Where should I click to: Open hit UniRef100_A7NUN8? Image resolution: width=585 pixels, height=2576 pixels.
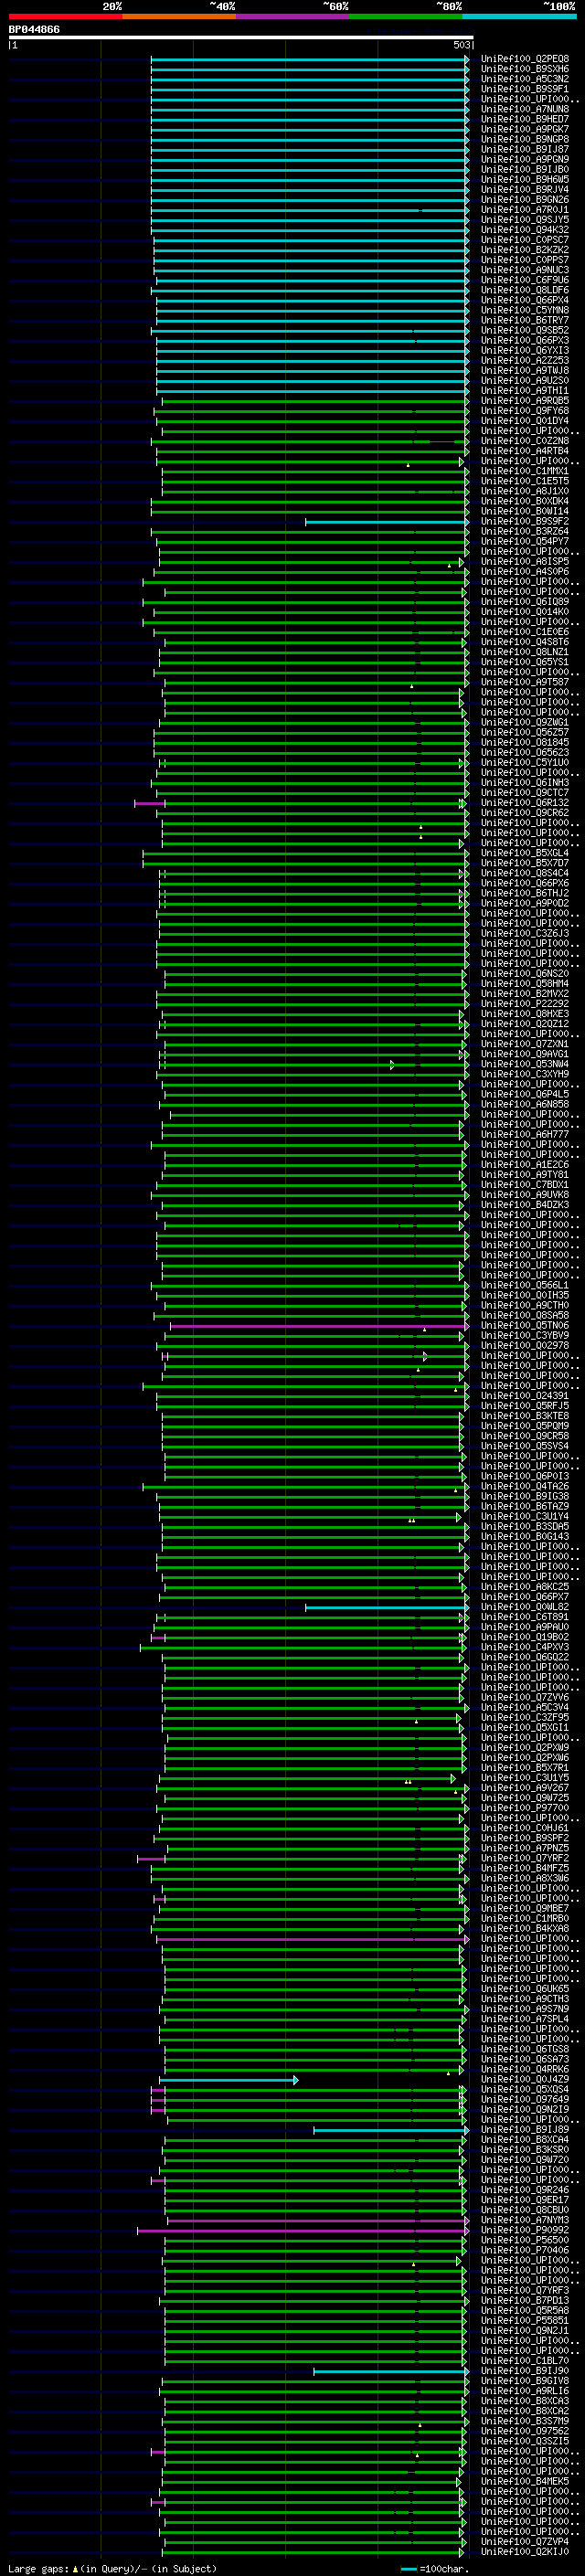(x=525, y=109)
